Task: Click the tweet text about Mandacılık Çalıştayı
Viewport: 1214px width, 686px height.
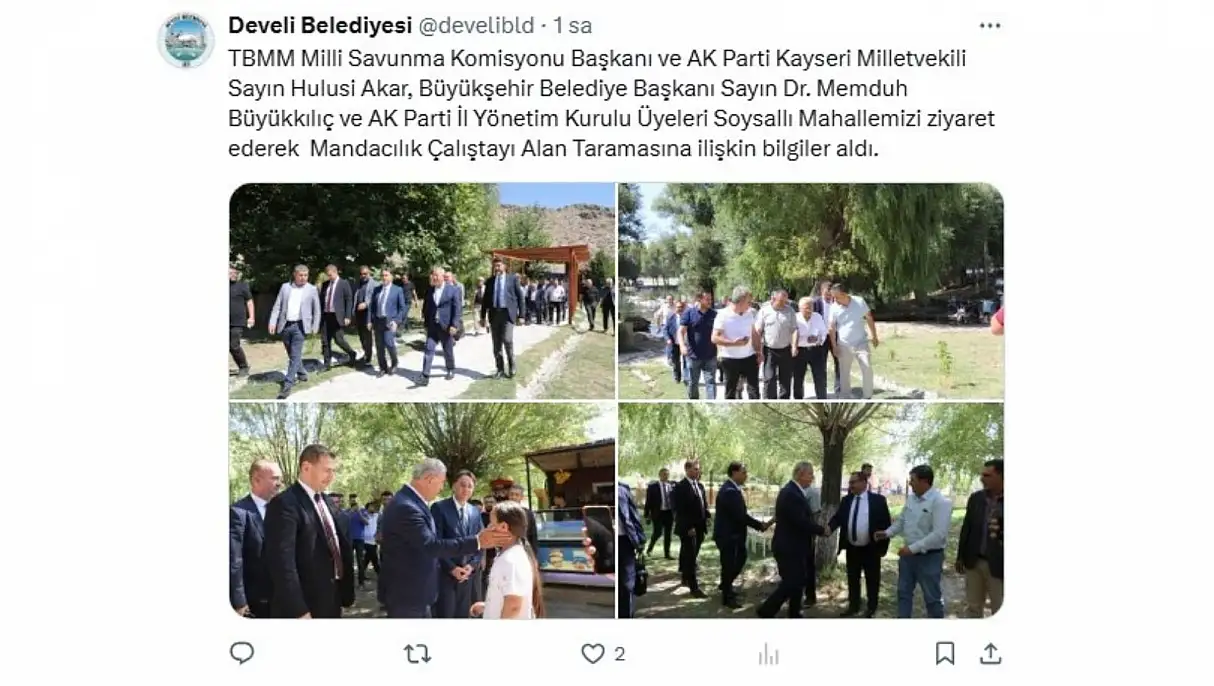Action: [553, 150]
